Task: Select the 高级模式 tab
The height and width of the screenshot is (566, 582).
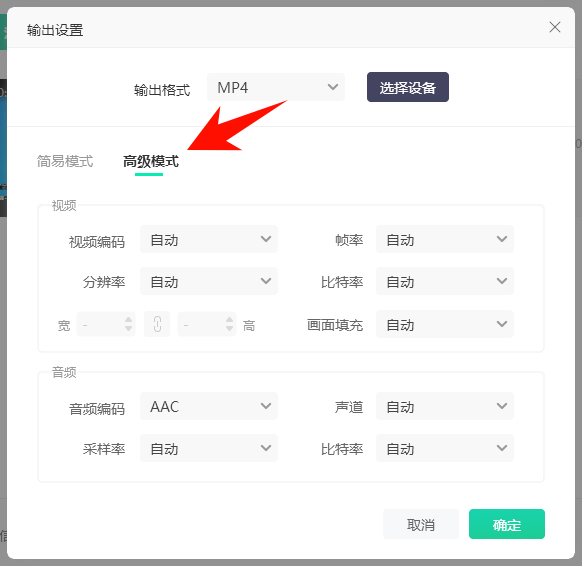Action: (x=151, y=161)
